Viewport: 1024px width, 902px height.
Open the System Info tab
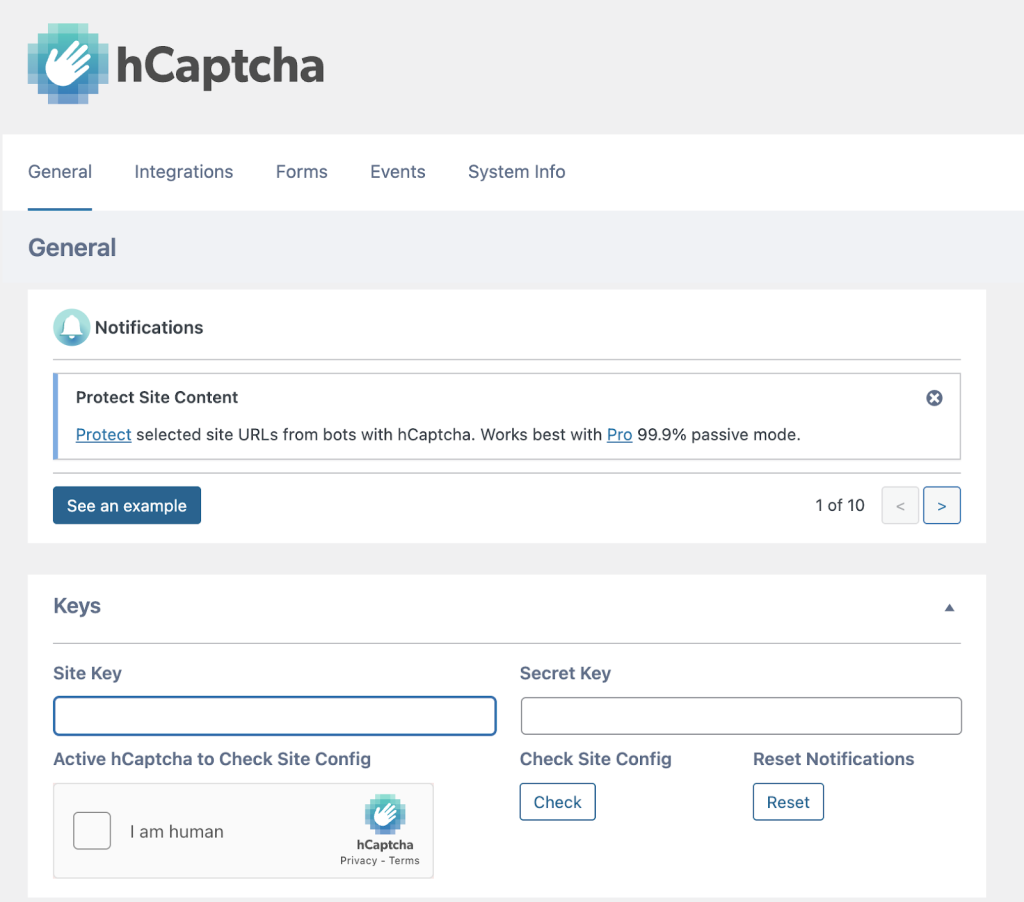pos(516,172)
